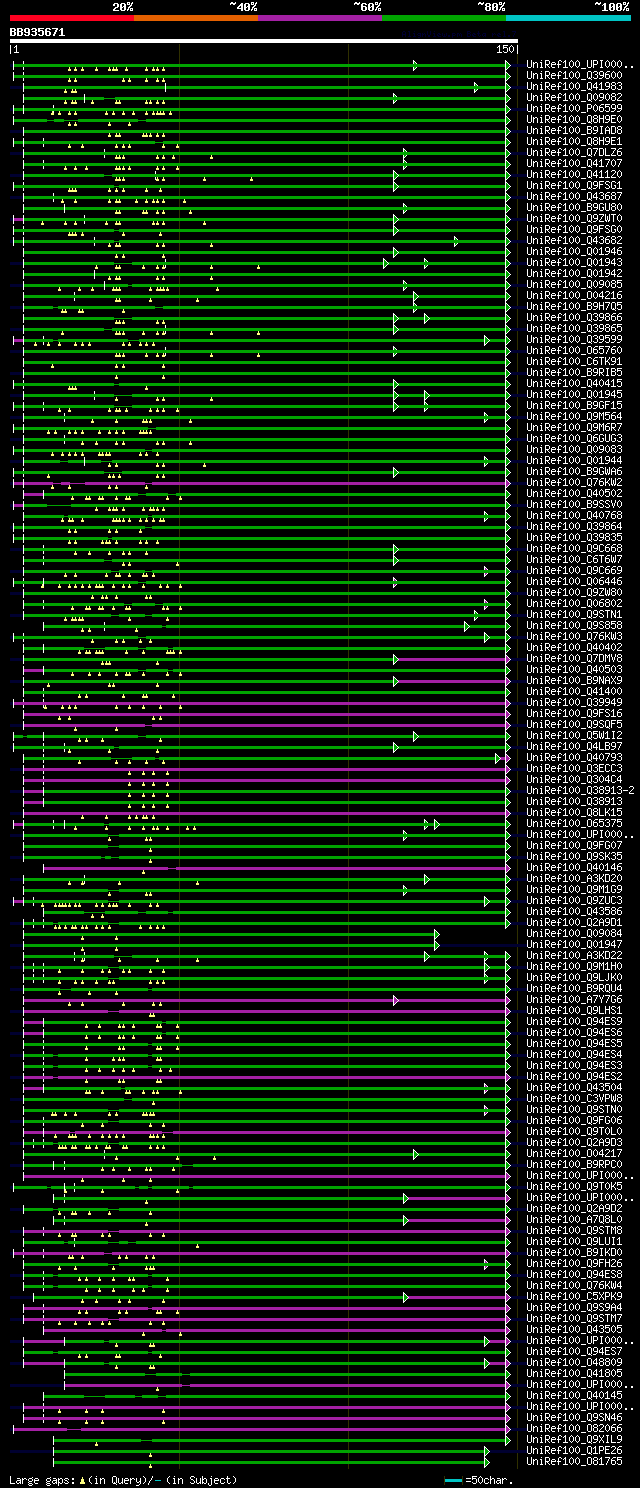
Task: Open alignment for UniRef100_O04216
Action: pyautogui.click(x=574, y=296)
